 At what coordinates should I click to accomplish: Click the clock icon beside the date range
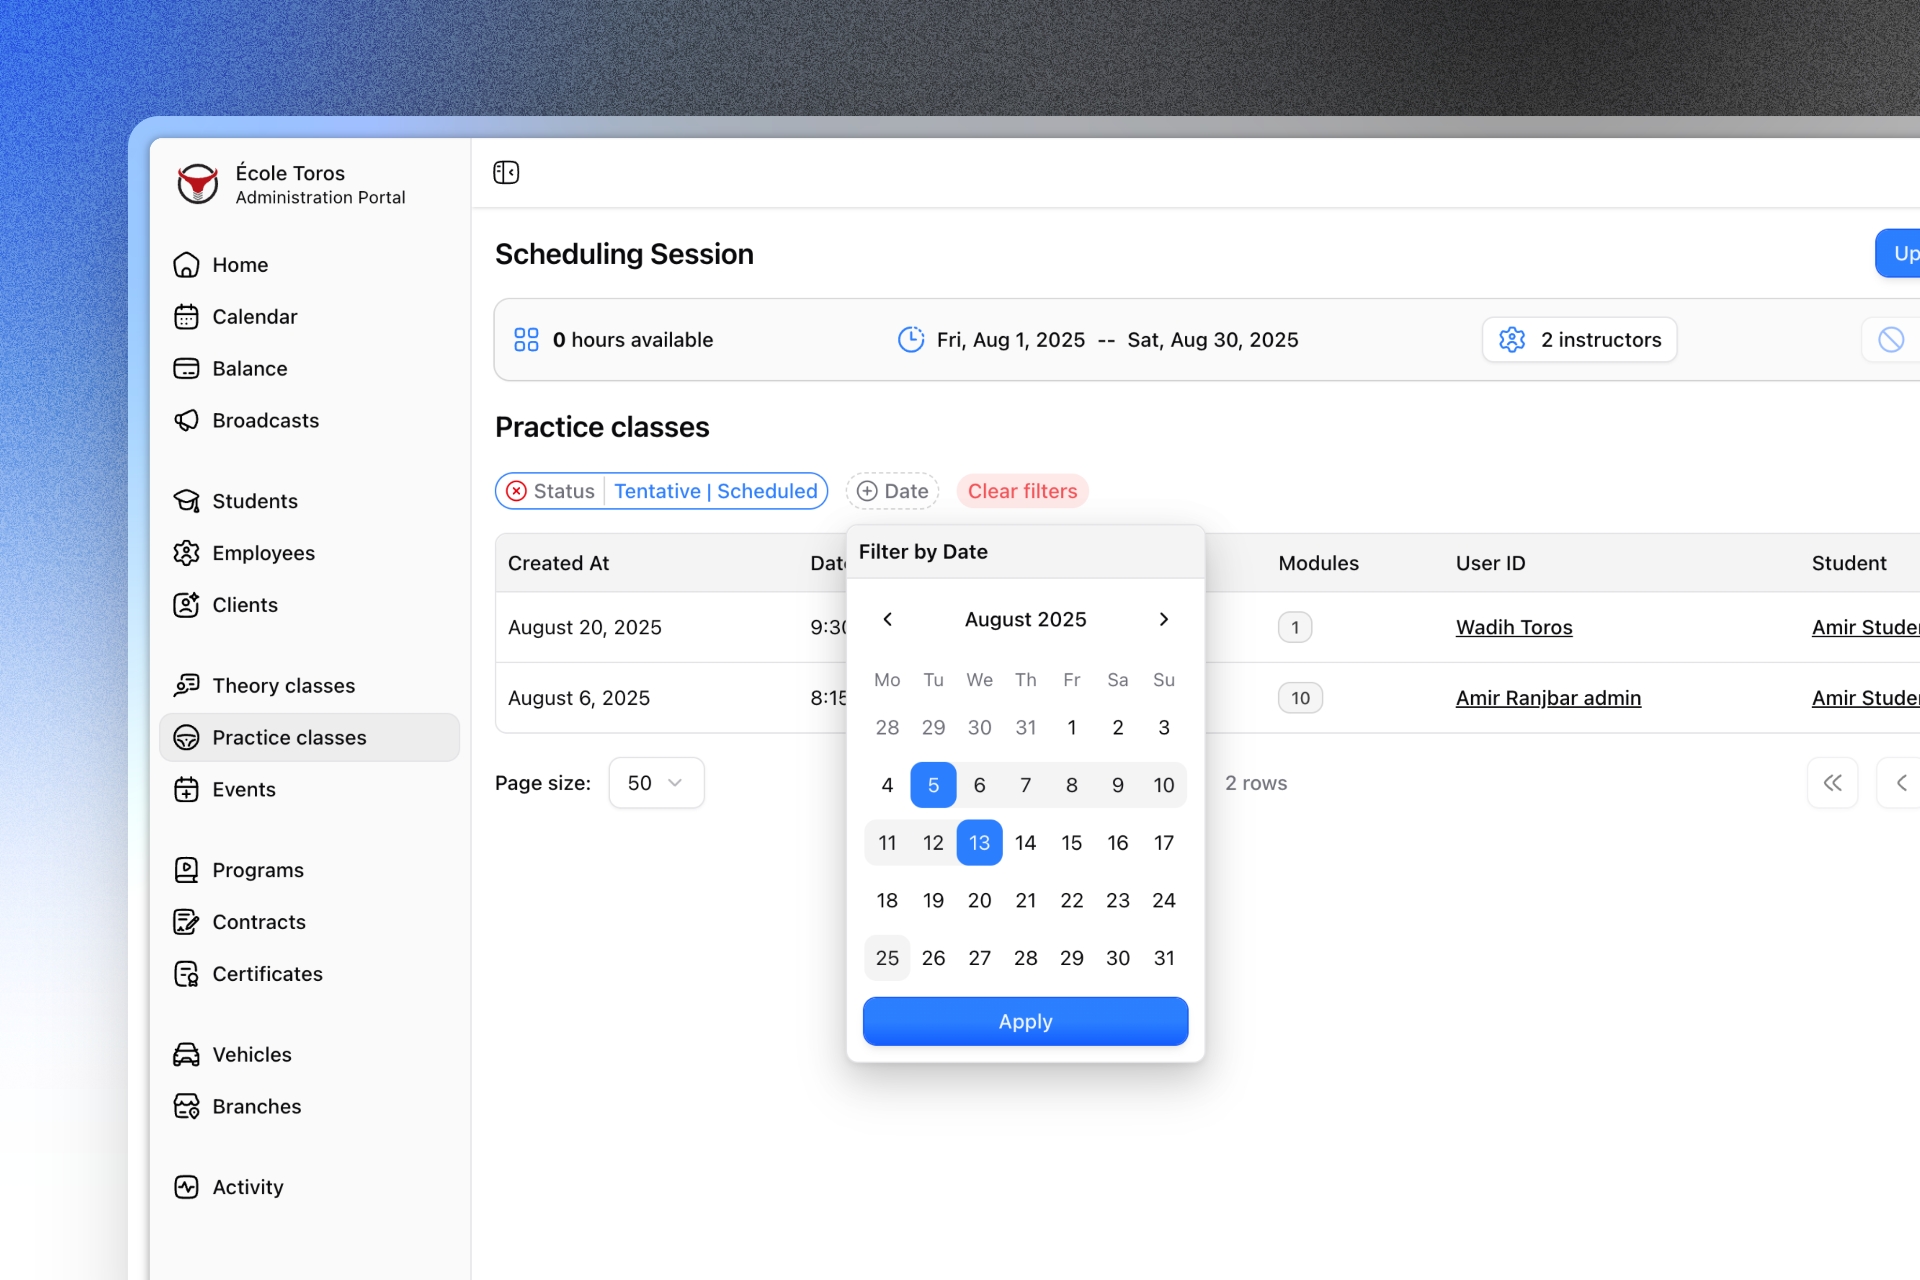point(910,340)
